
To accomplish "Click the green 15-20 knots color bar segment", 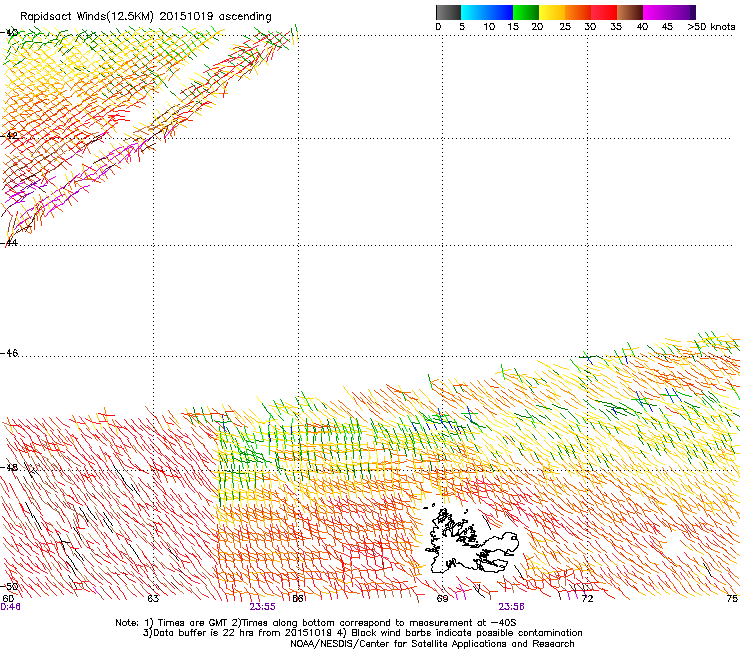I will pos(526,12).
